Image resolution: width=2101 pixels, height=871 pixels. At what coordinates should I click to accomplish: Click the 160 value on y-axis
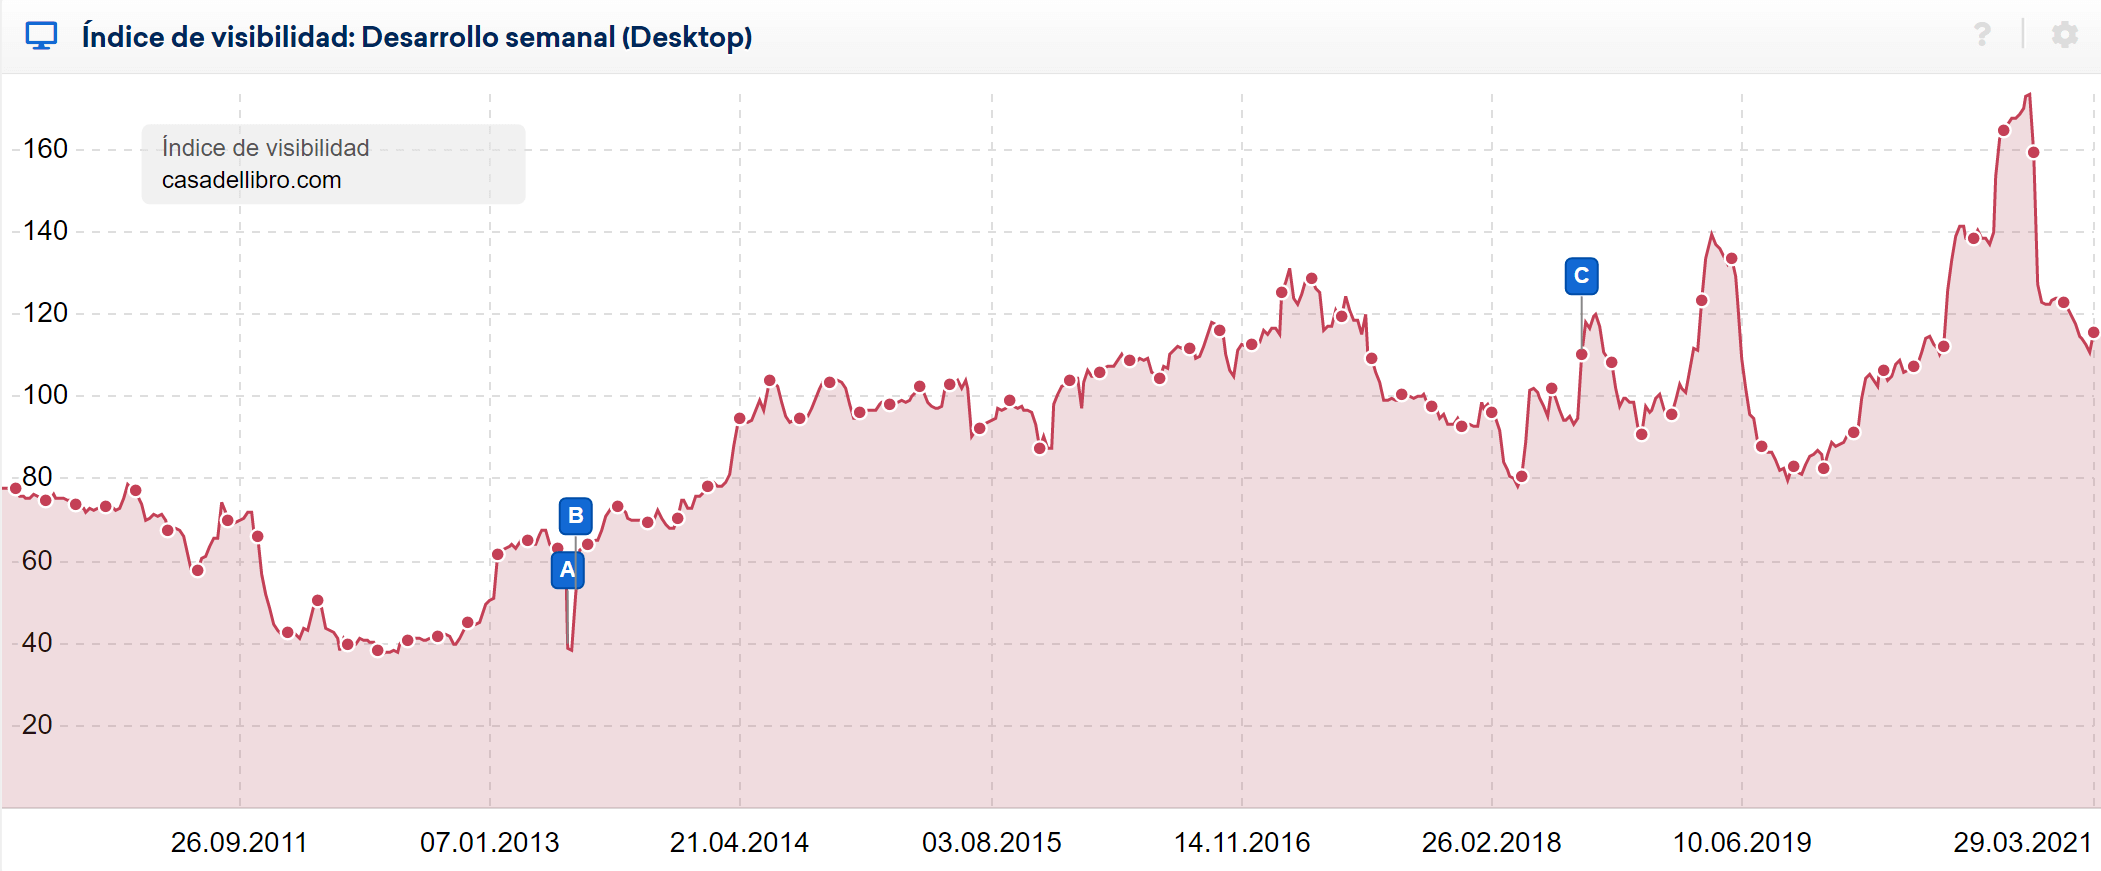click(45, 149)
